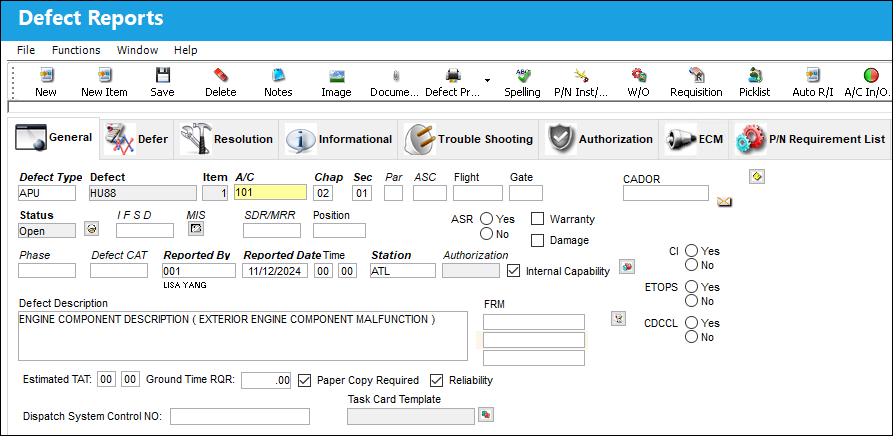This screenshot has height=436, width=893.
Task: Click the Image toolbar icon
Action: pos(337,75)
